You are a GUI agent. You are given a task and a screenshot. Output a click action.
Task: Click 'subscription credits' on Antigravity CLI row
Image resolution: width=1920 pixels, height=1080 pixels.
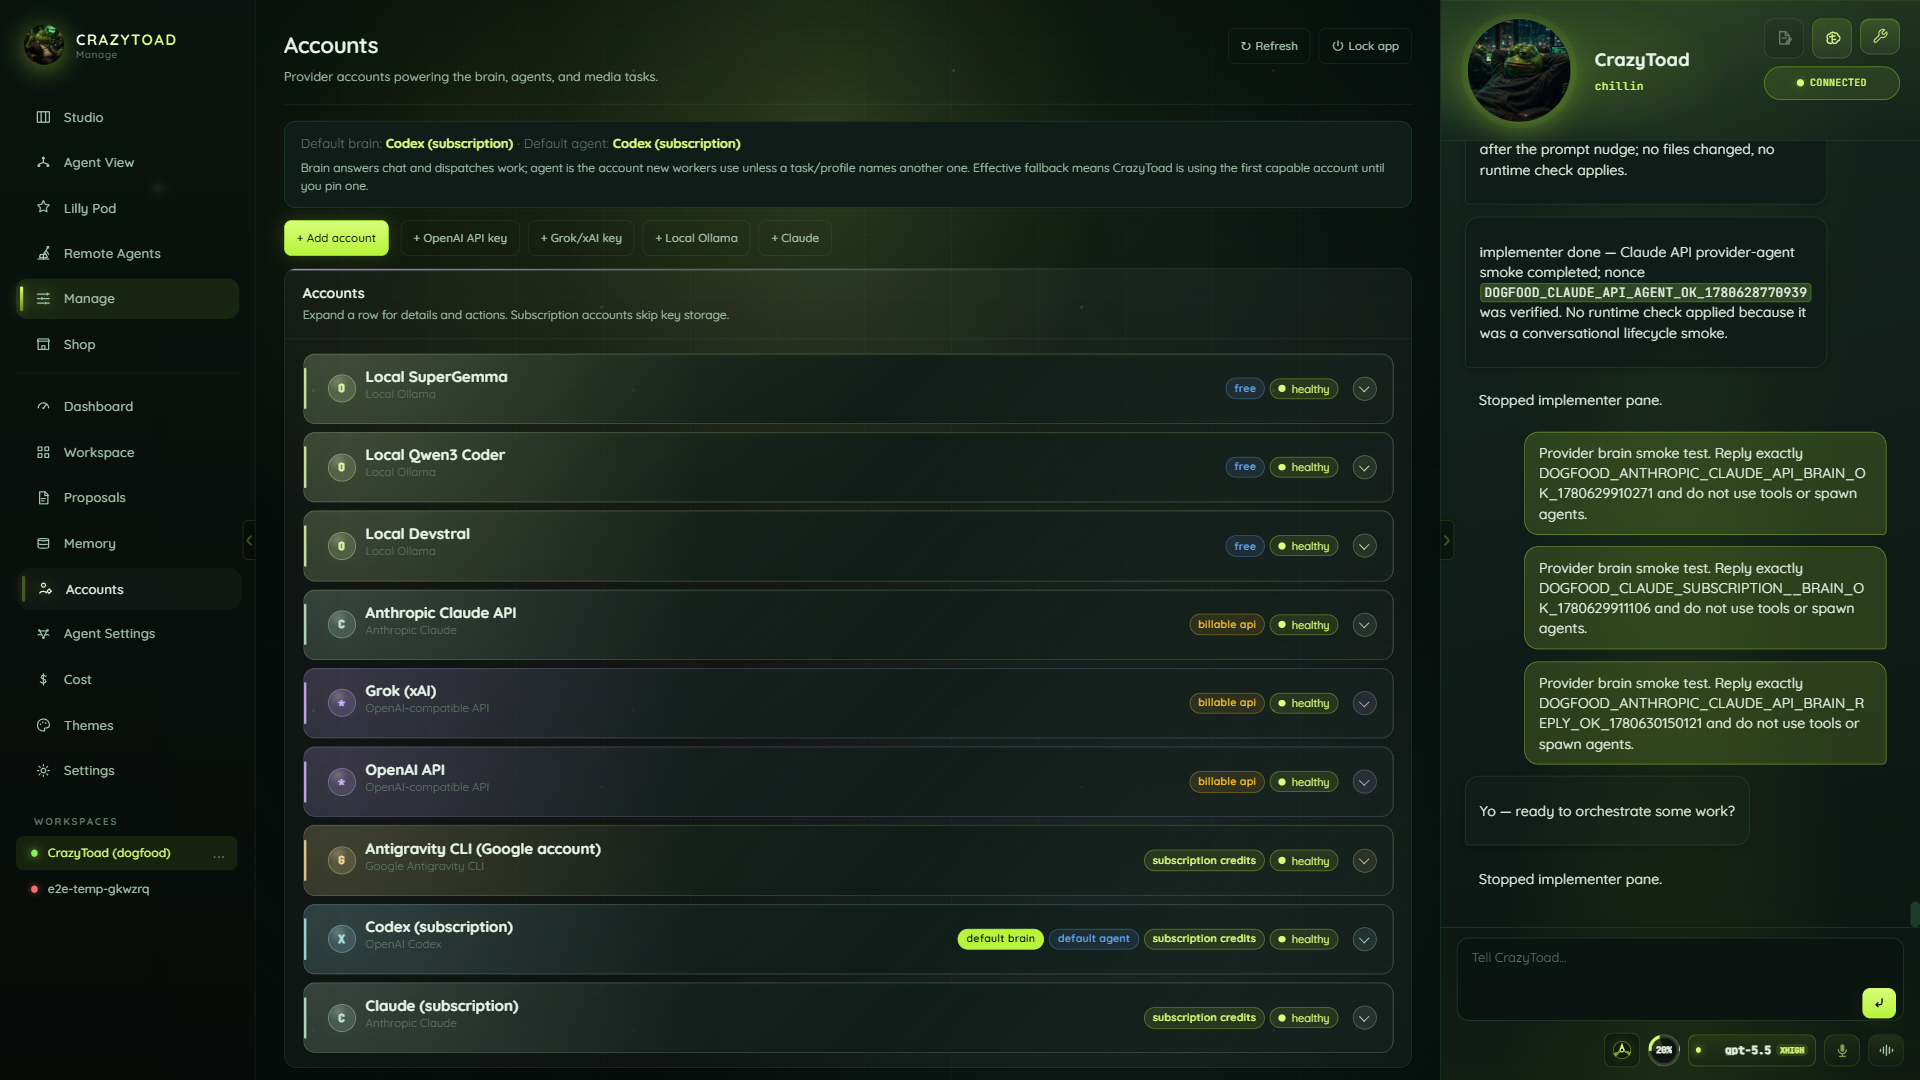point(1203,861)
